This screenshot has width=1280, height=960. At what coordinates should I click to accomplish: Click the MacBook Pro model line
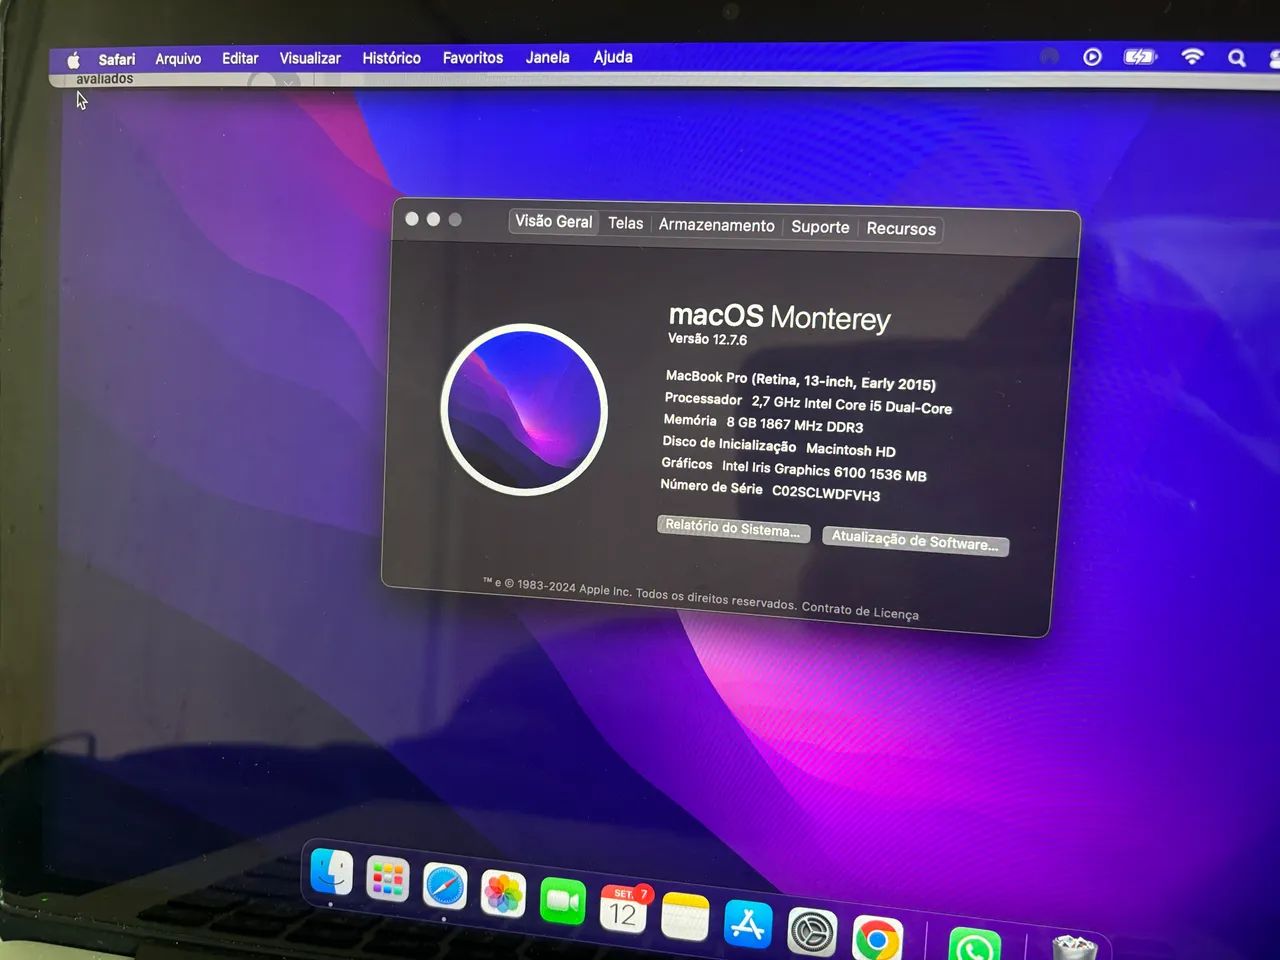coord(801,380)
